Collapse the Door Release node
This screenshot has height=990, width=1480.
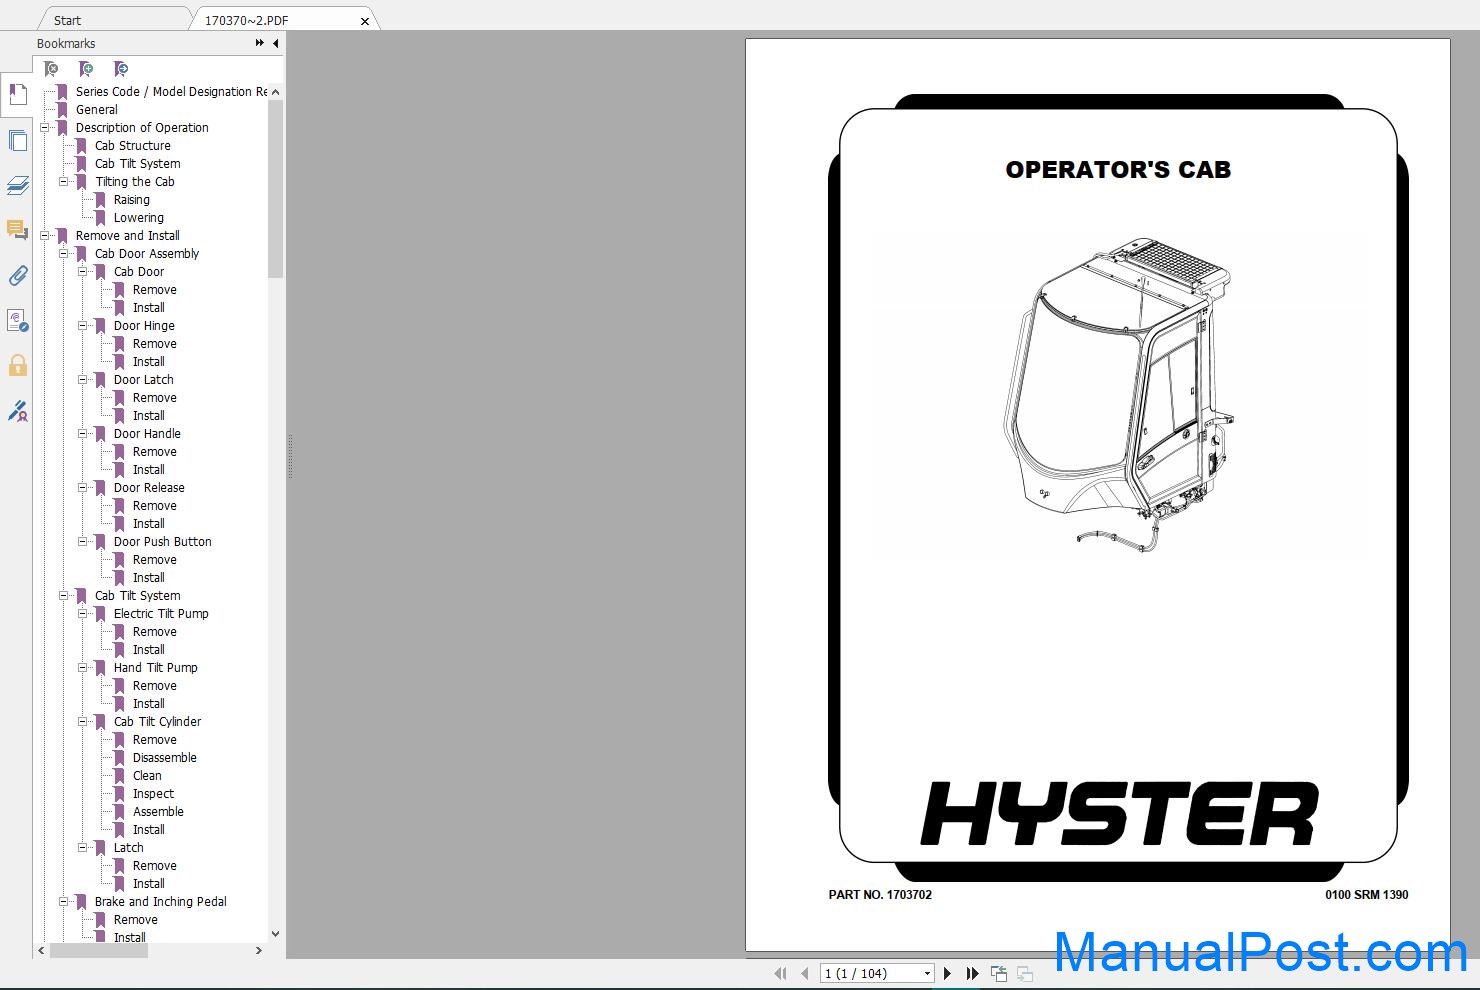83,488
